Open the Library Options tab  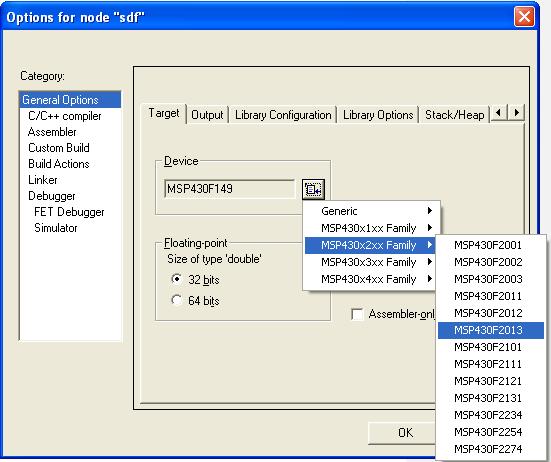point(378,115)
